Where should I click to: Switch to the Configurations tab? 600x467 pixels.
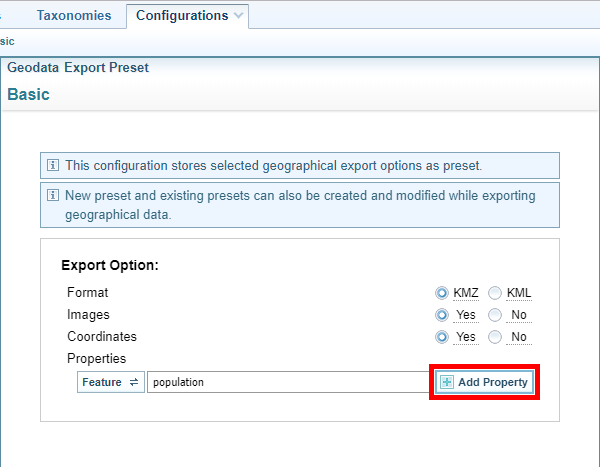tap(181, 16)
